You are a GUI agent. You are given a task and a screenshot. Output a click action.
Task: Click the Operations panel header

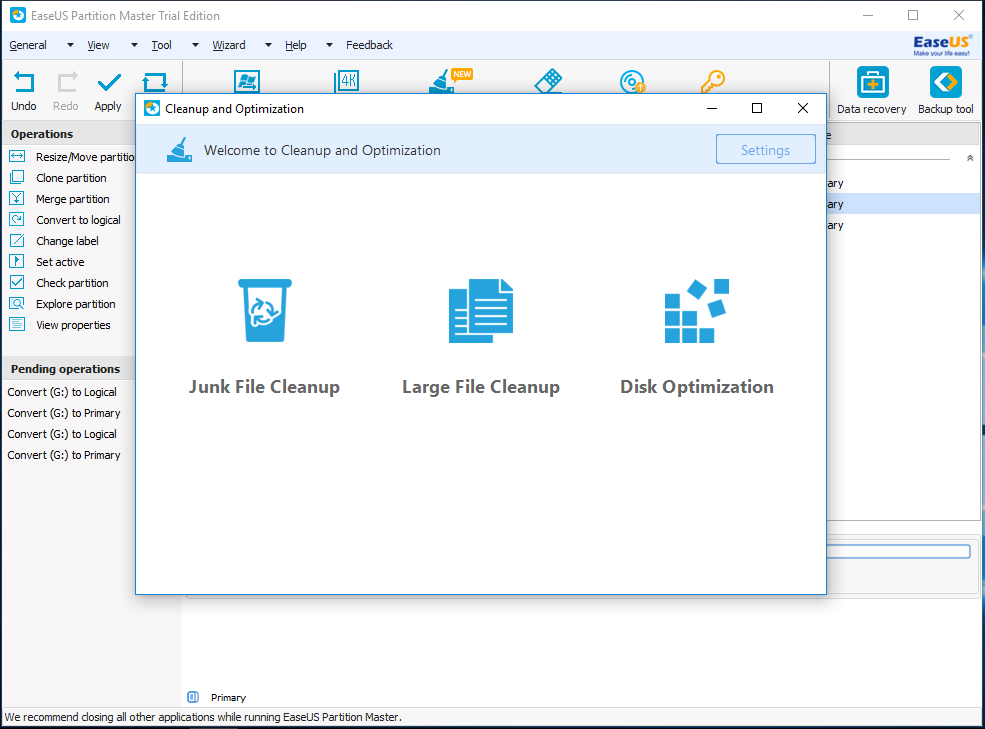coord(42,134)
